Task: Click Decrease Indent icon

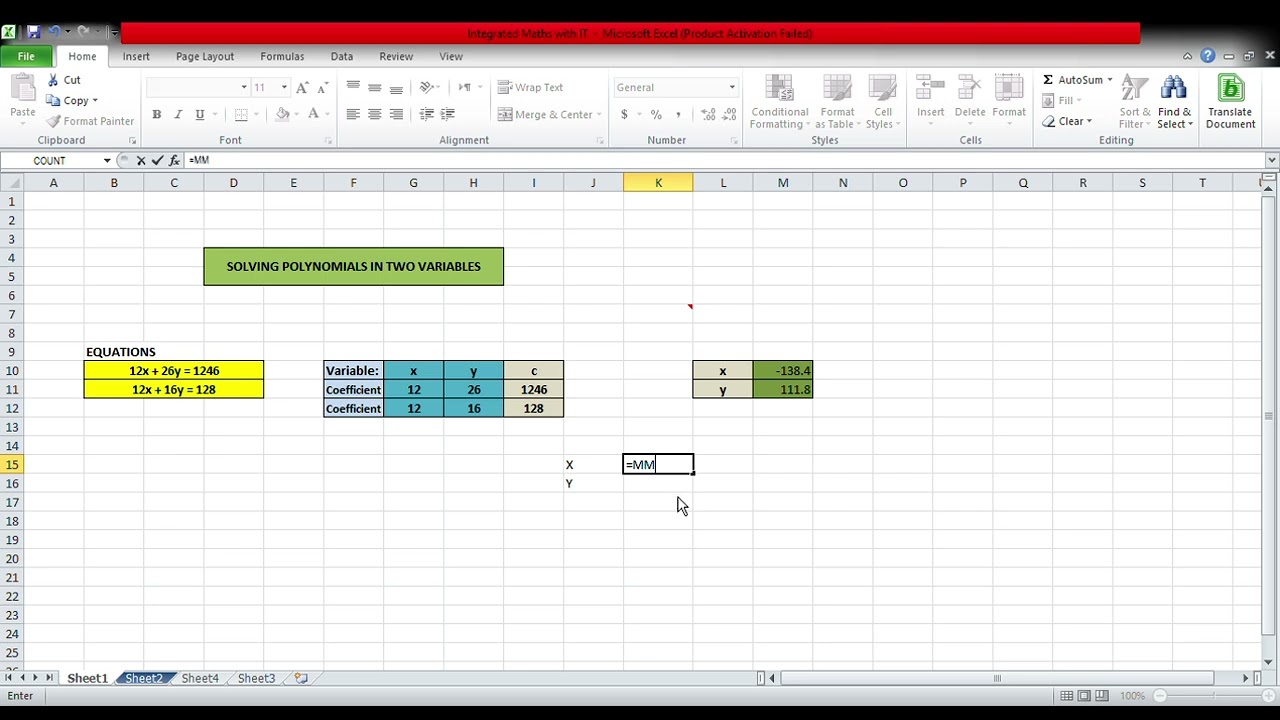Action: 427,114
